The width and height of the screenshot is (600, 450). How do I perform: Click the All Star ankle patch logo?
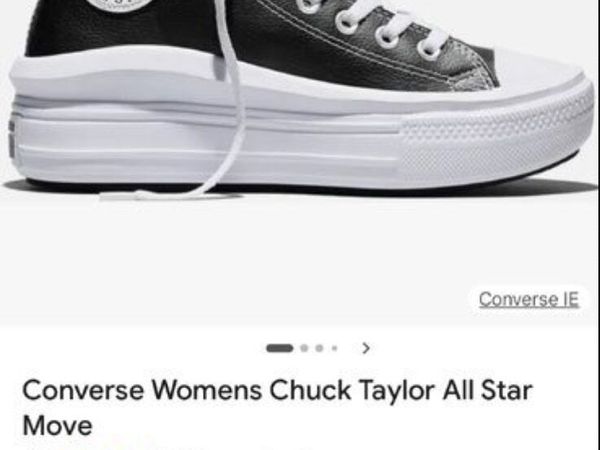120,5
